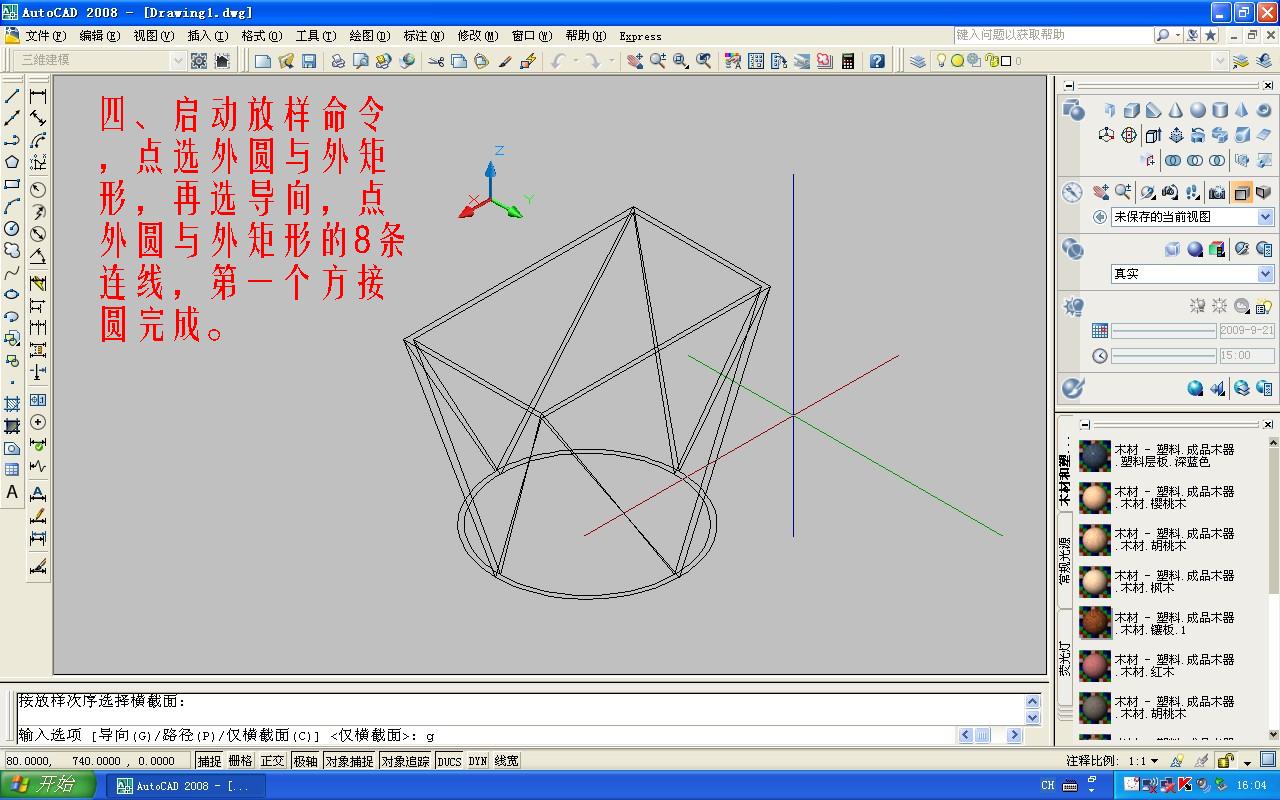Adjust the sun time slider

[x=1163, y=356]
